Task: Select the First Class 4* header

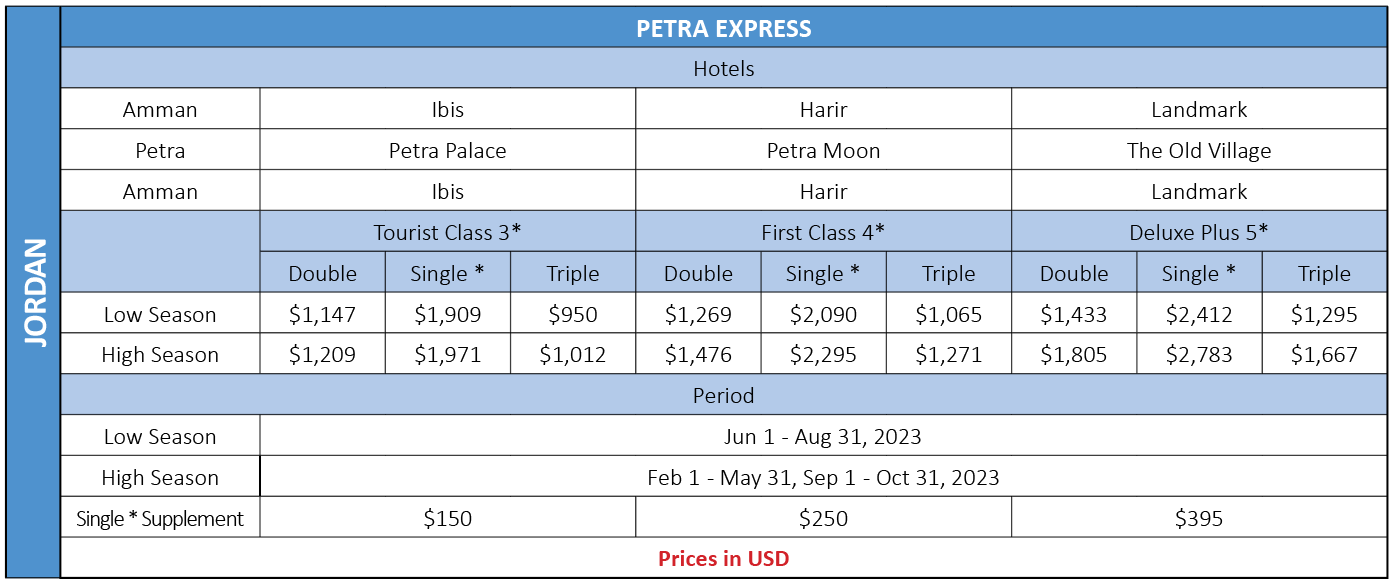Action: coord(824,232)
